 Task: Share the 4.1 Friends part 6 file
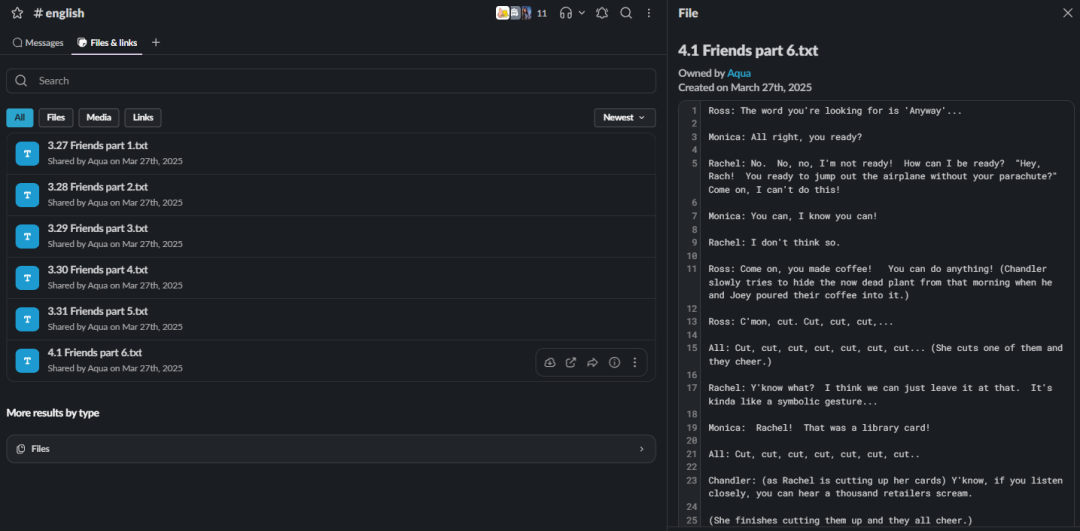point(592,362)
